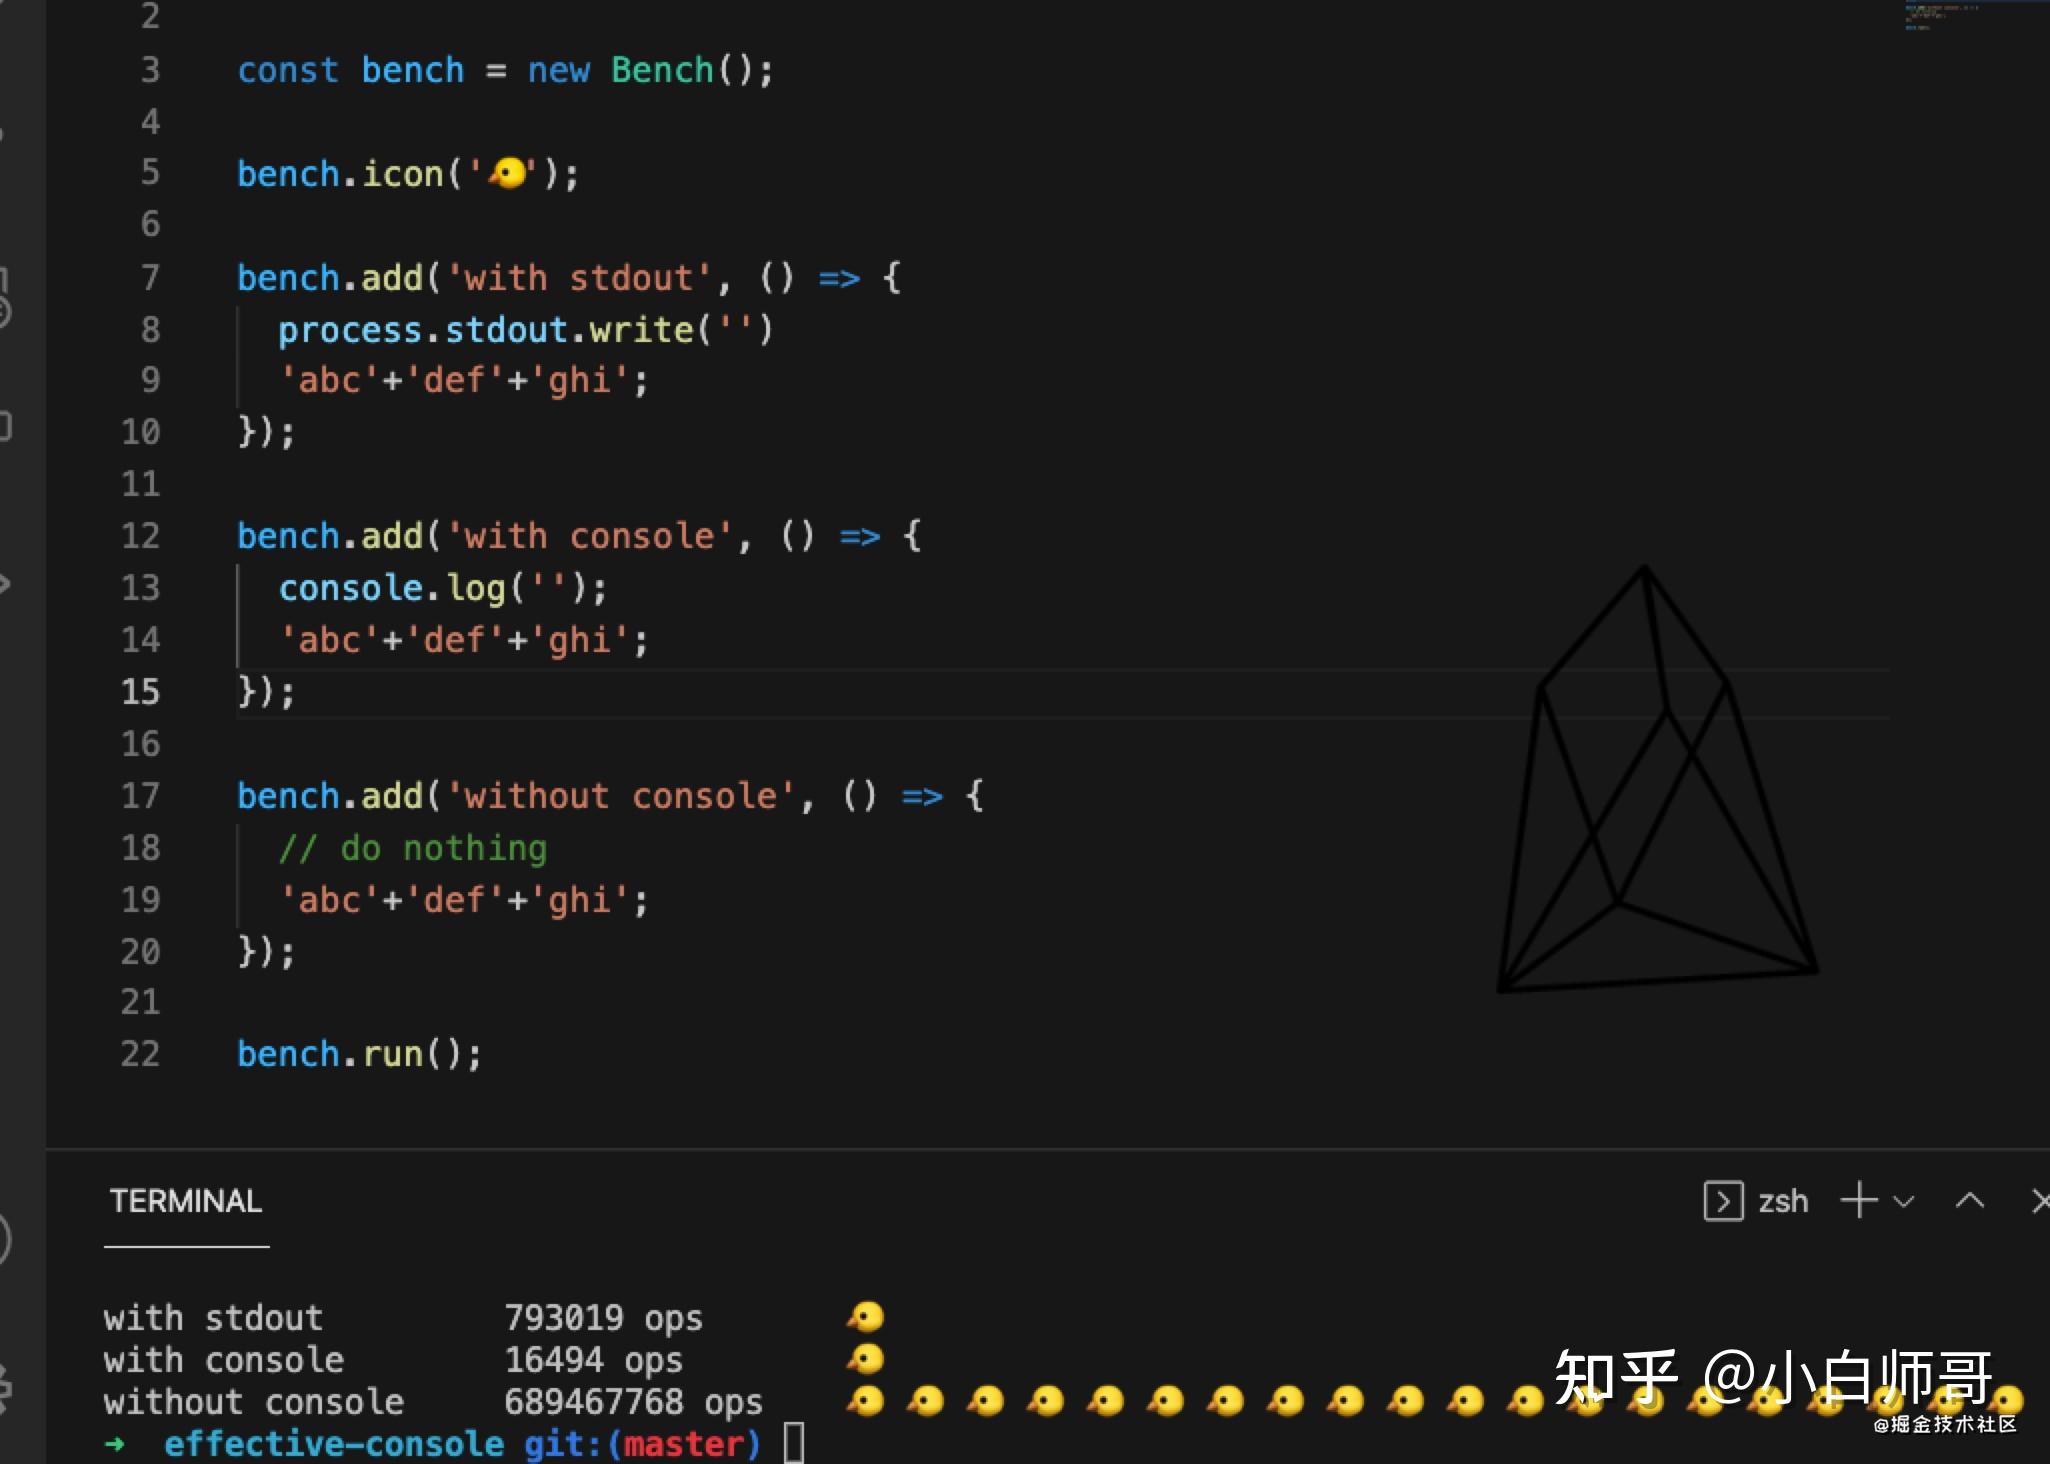
Task: Click the 'abc'+'def'+'ghi' expression on line 19
Action: pyautogui.click(x=464, y=901)
